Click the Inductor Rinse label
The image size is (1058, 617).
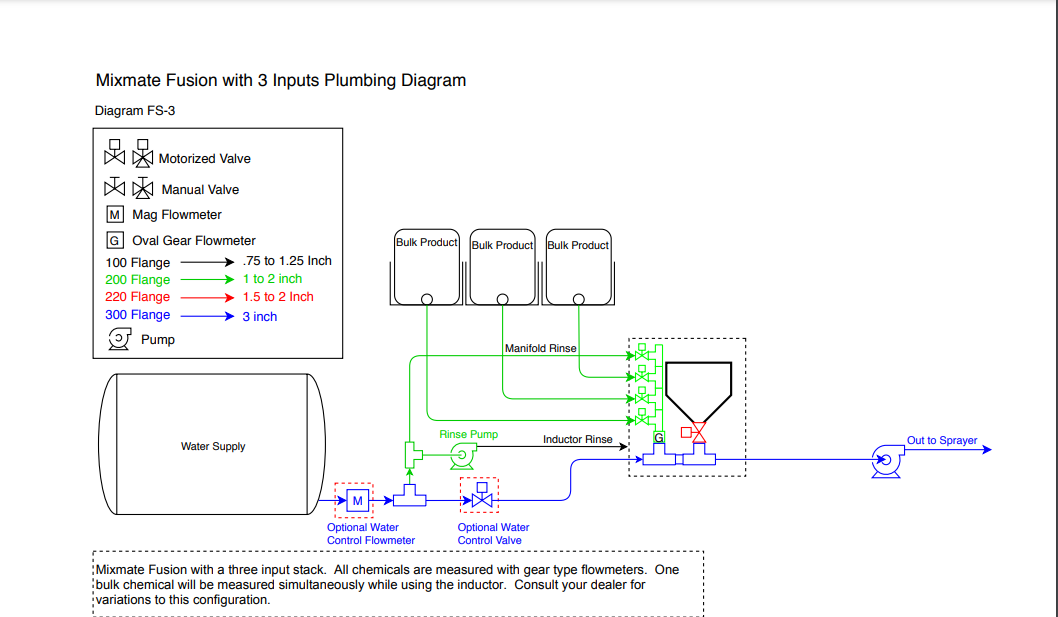(578, 439)
